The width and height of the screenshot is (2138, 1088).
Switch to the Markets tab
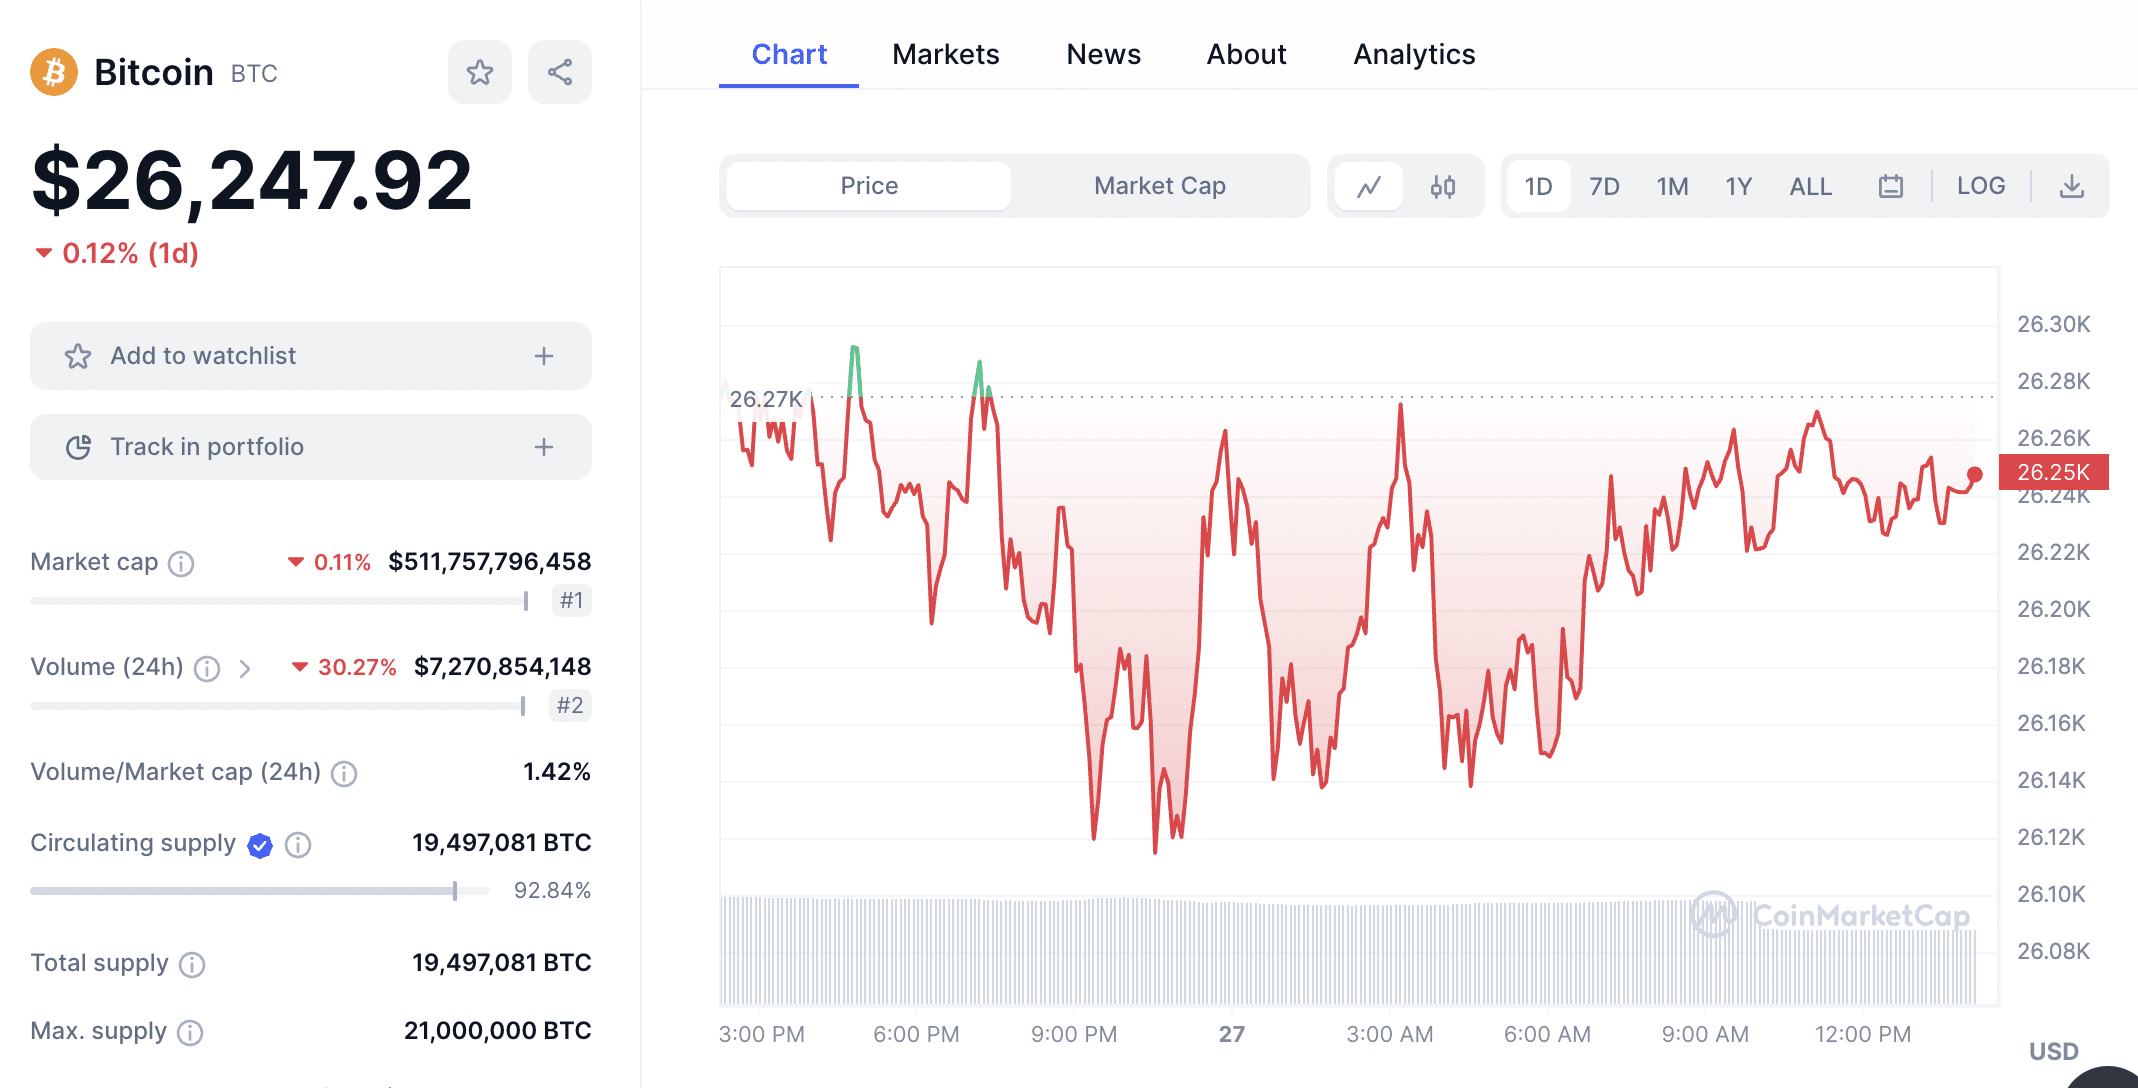coord(946,54)
